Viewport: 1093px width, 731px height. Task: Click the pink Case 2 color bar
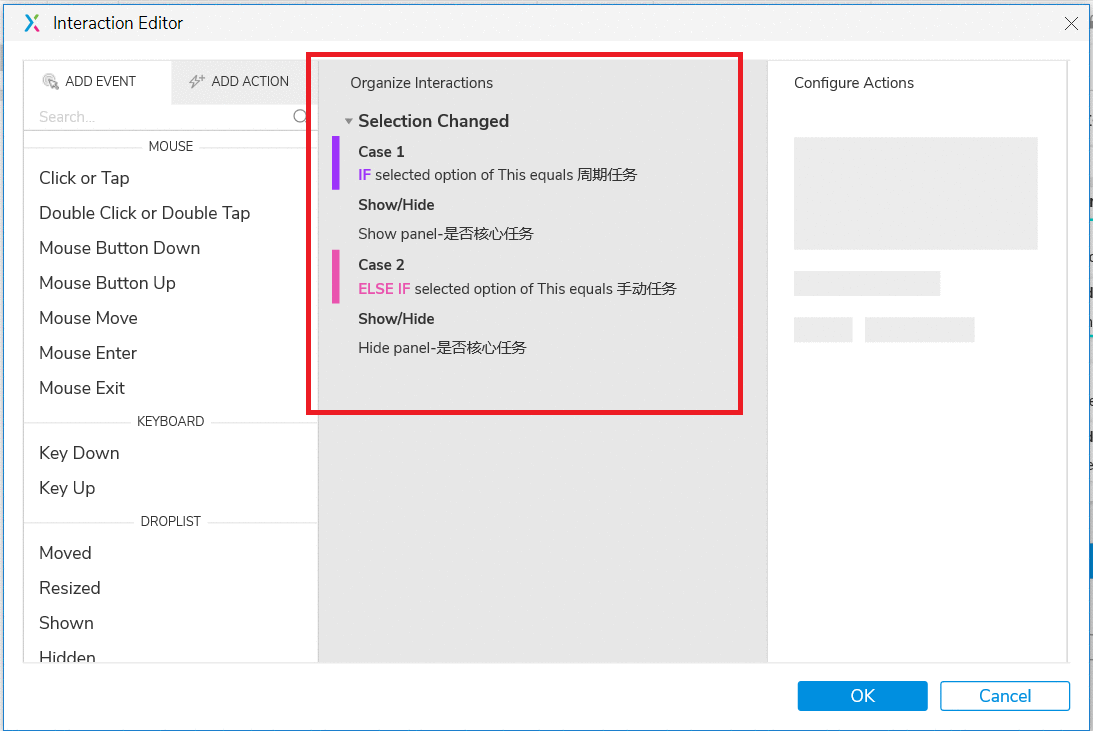(336, 277)
